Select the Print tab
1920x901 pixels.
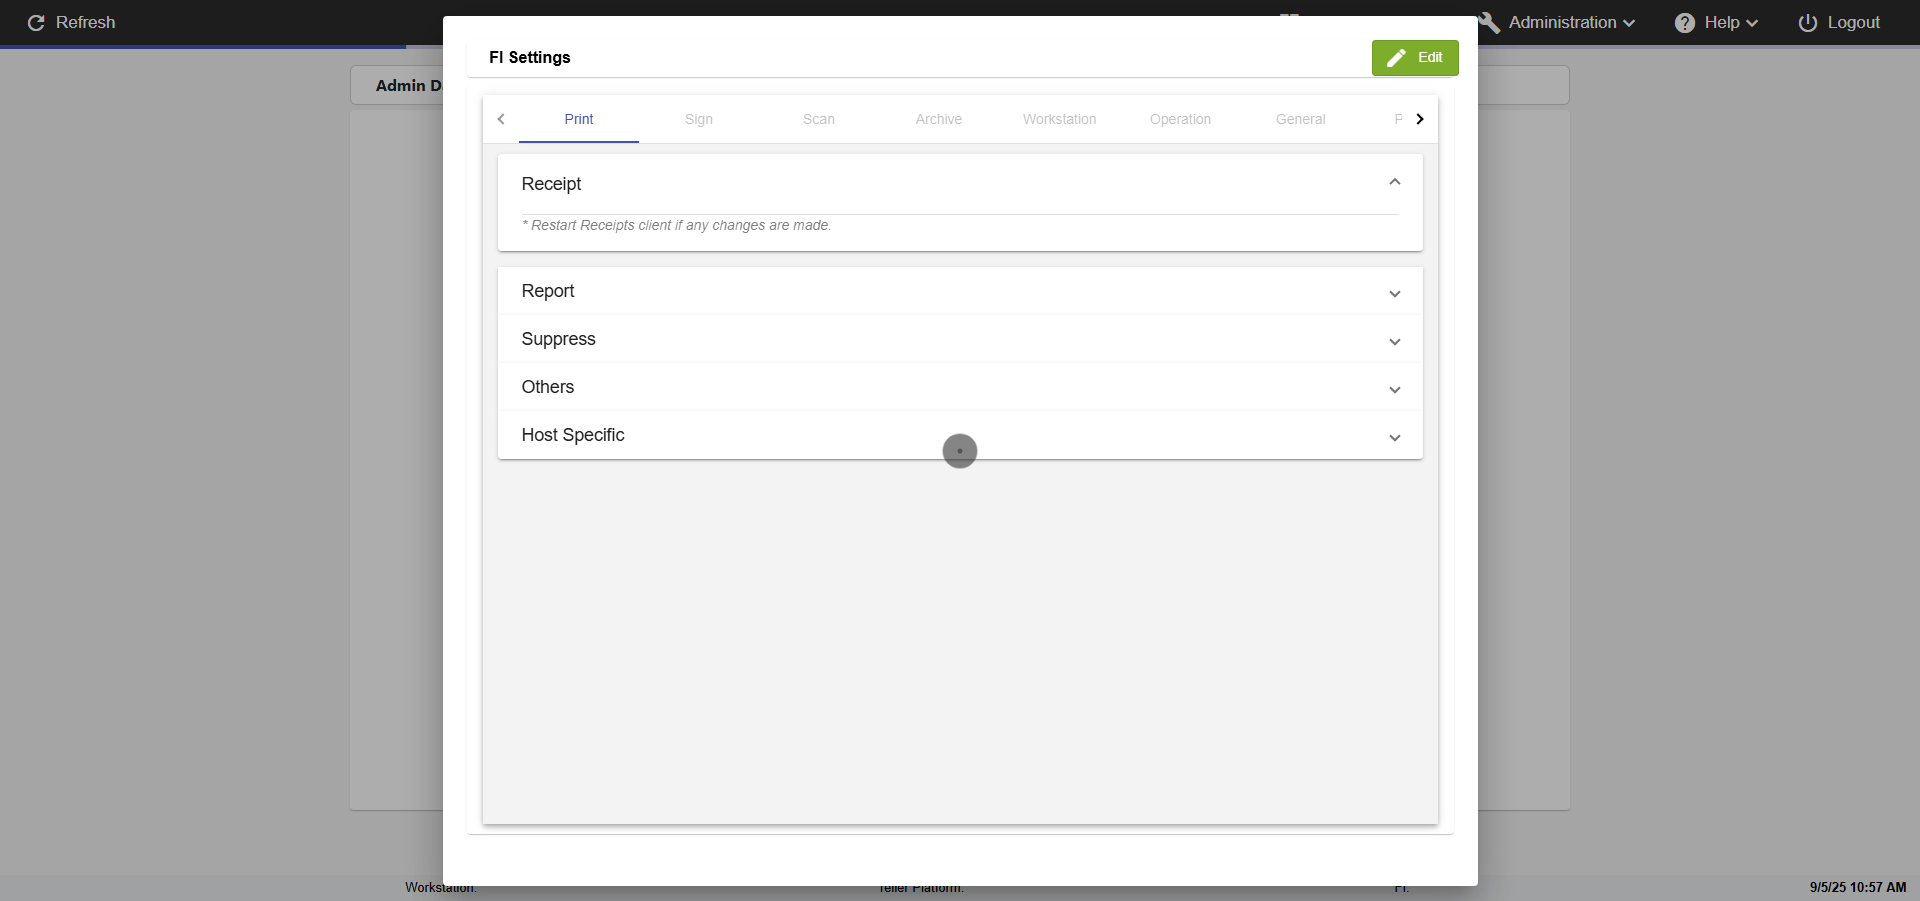point(579,119)
